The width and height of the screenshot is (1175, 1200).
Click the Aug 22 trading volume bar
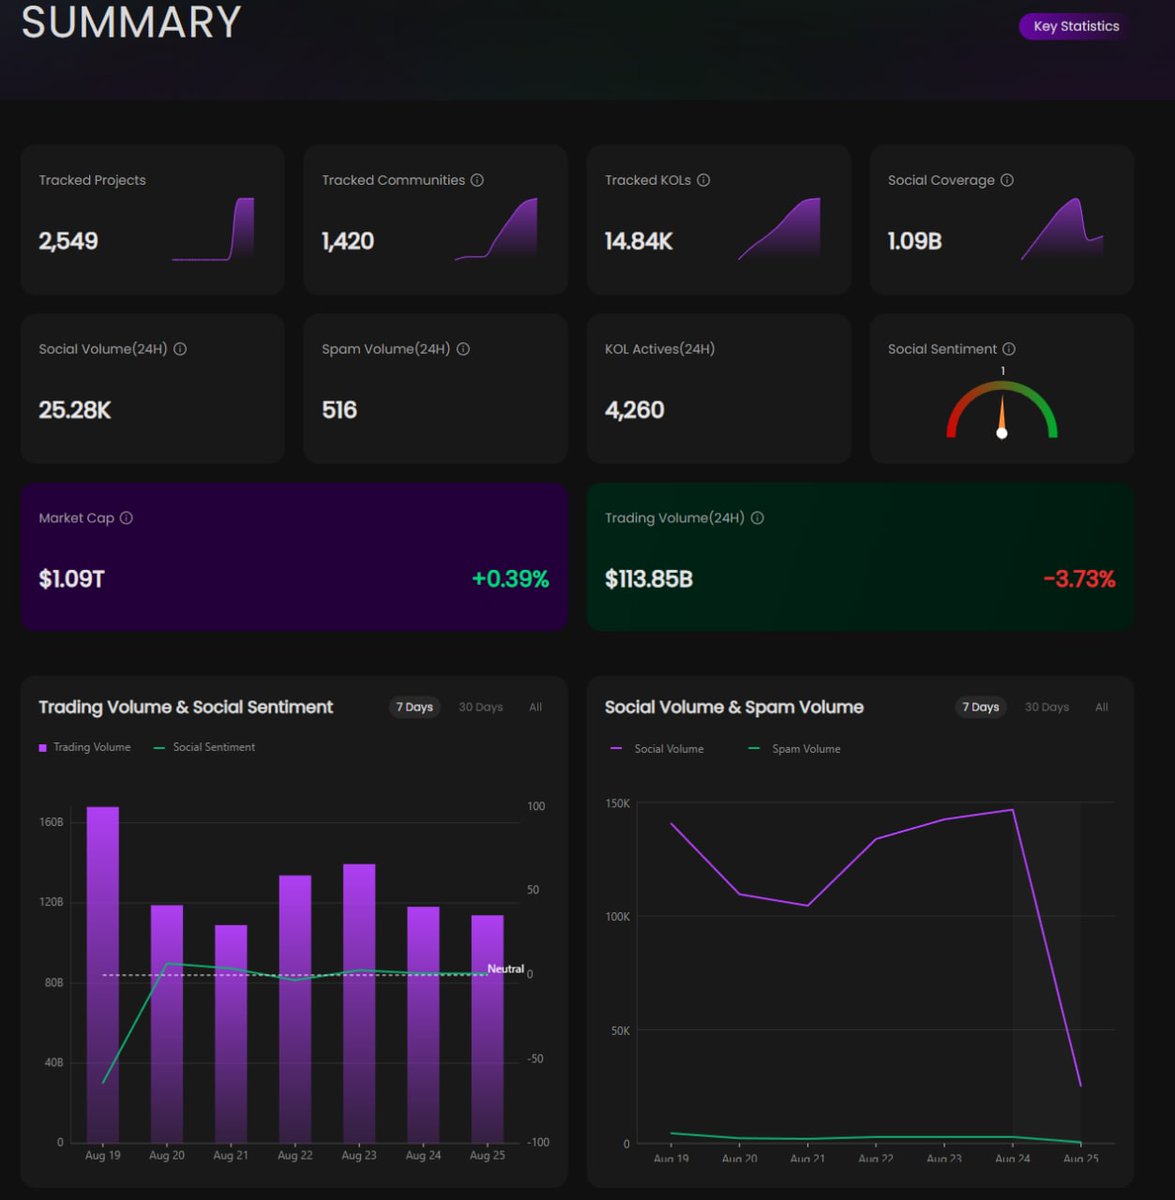pos(295,1008)
